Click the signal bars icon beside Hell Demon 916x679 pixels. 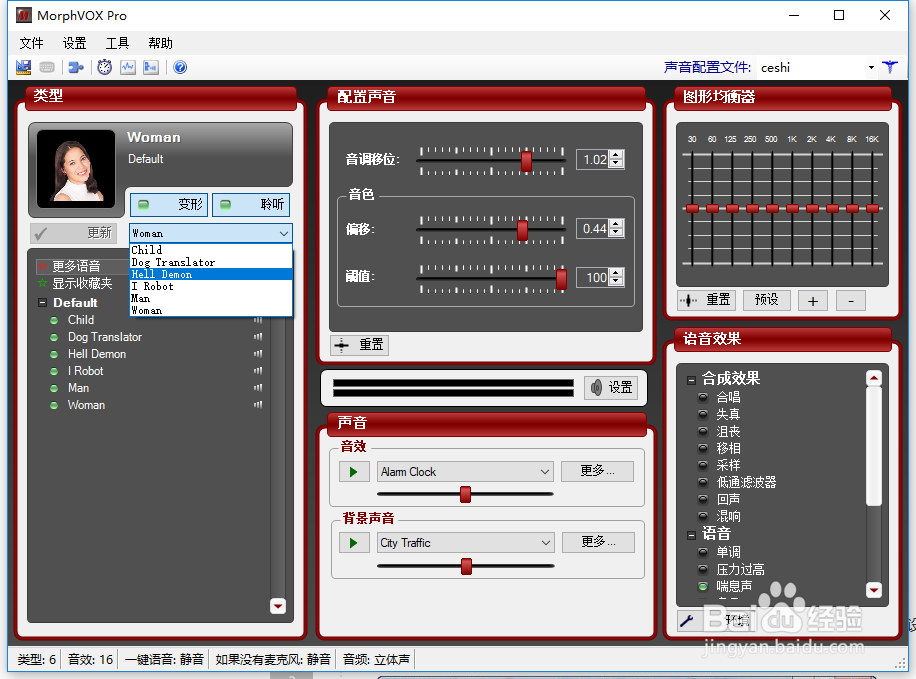pyautogui.click(x=258, y=354)
